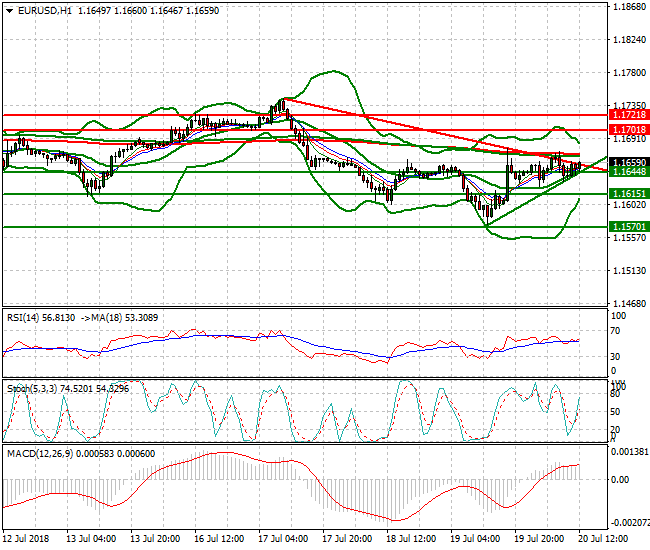Click the 20 Jul 12:00 time axis label
650x550 pixels.
(603, 539)
